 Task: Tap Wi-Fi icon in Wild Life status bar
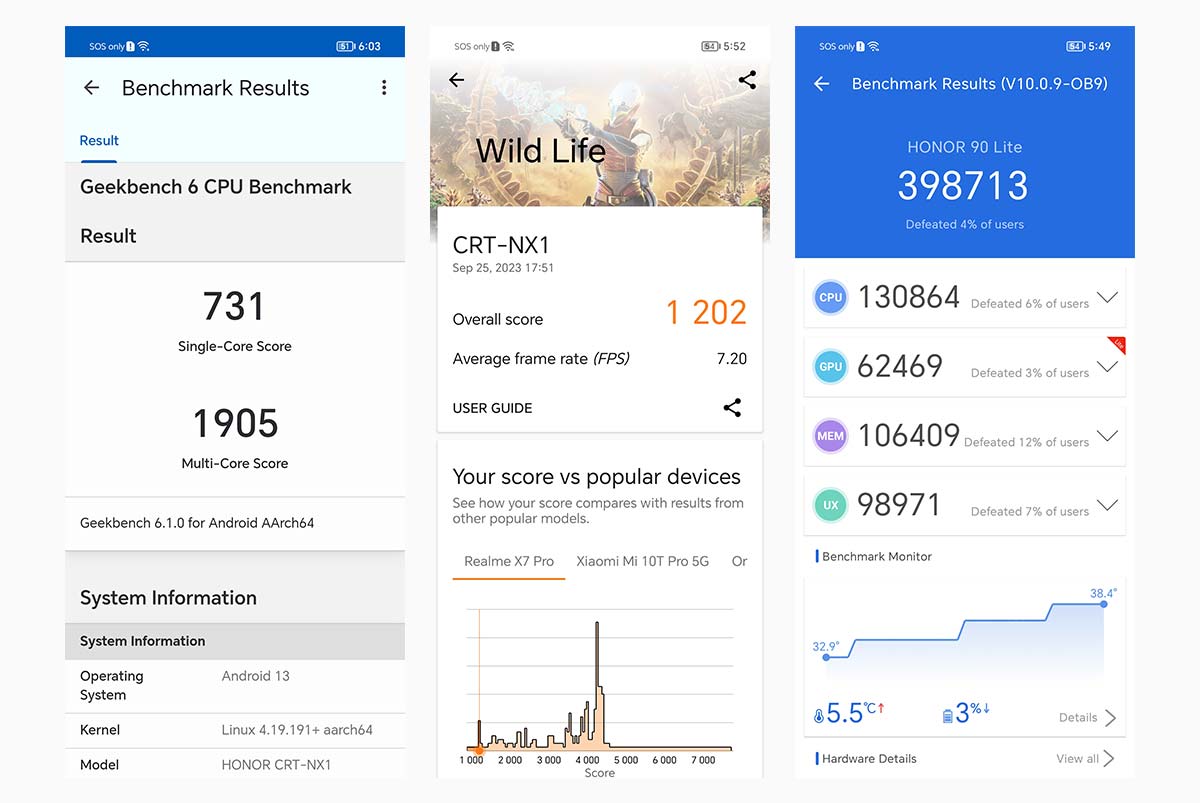pos(509,46)
